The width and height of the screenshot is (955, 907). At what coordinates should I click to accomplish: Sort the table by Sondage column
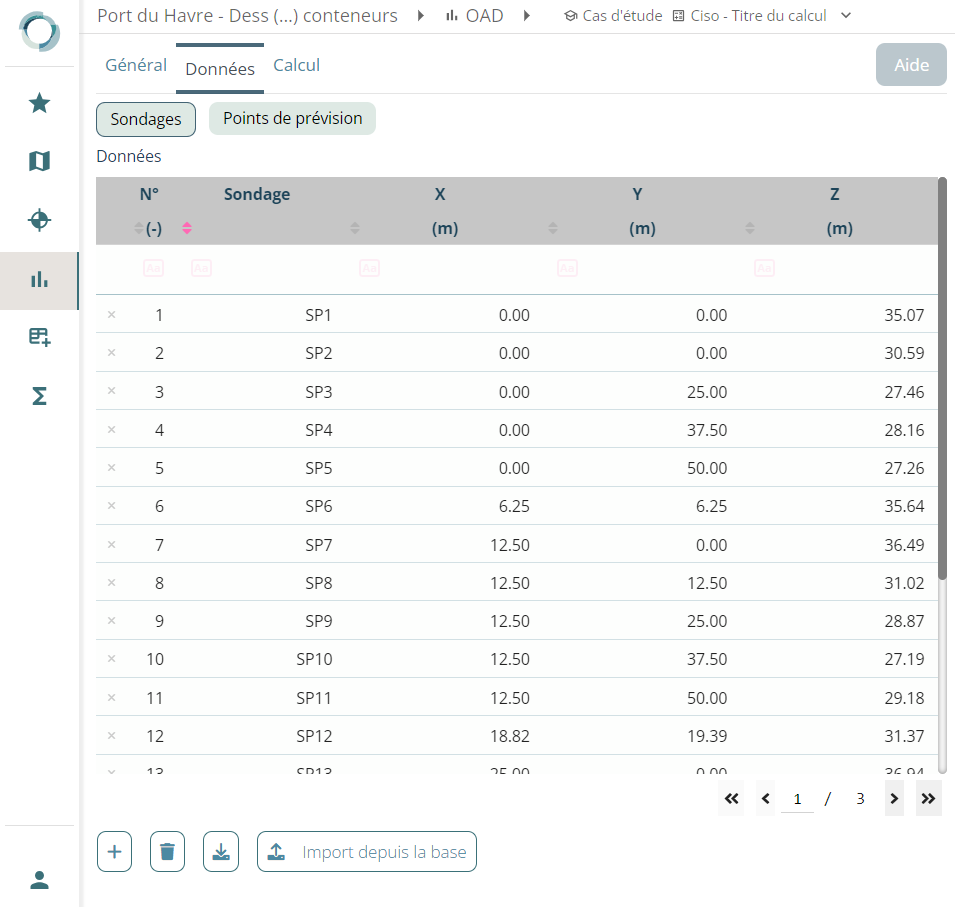(355, 229)
